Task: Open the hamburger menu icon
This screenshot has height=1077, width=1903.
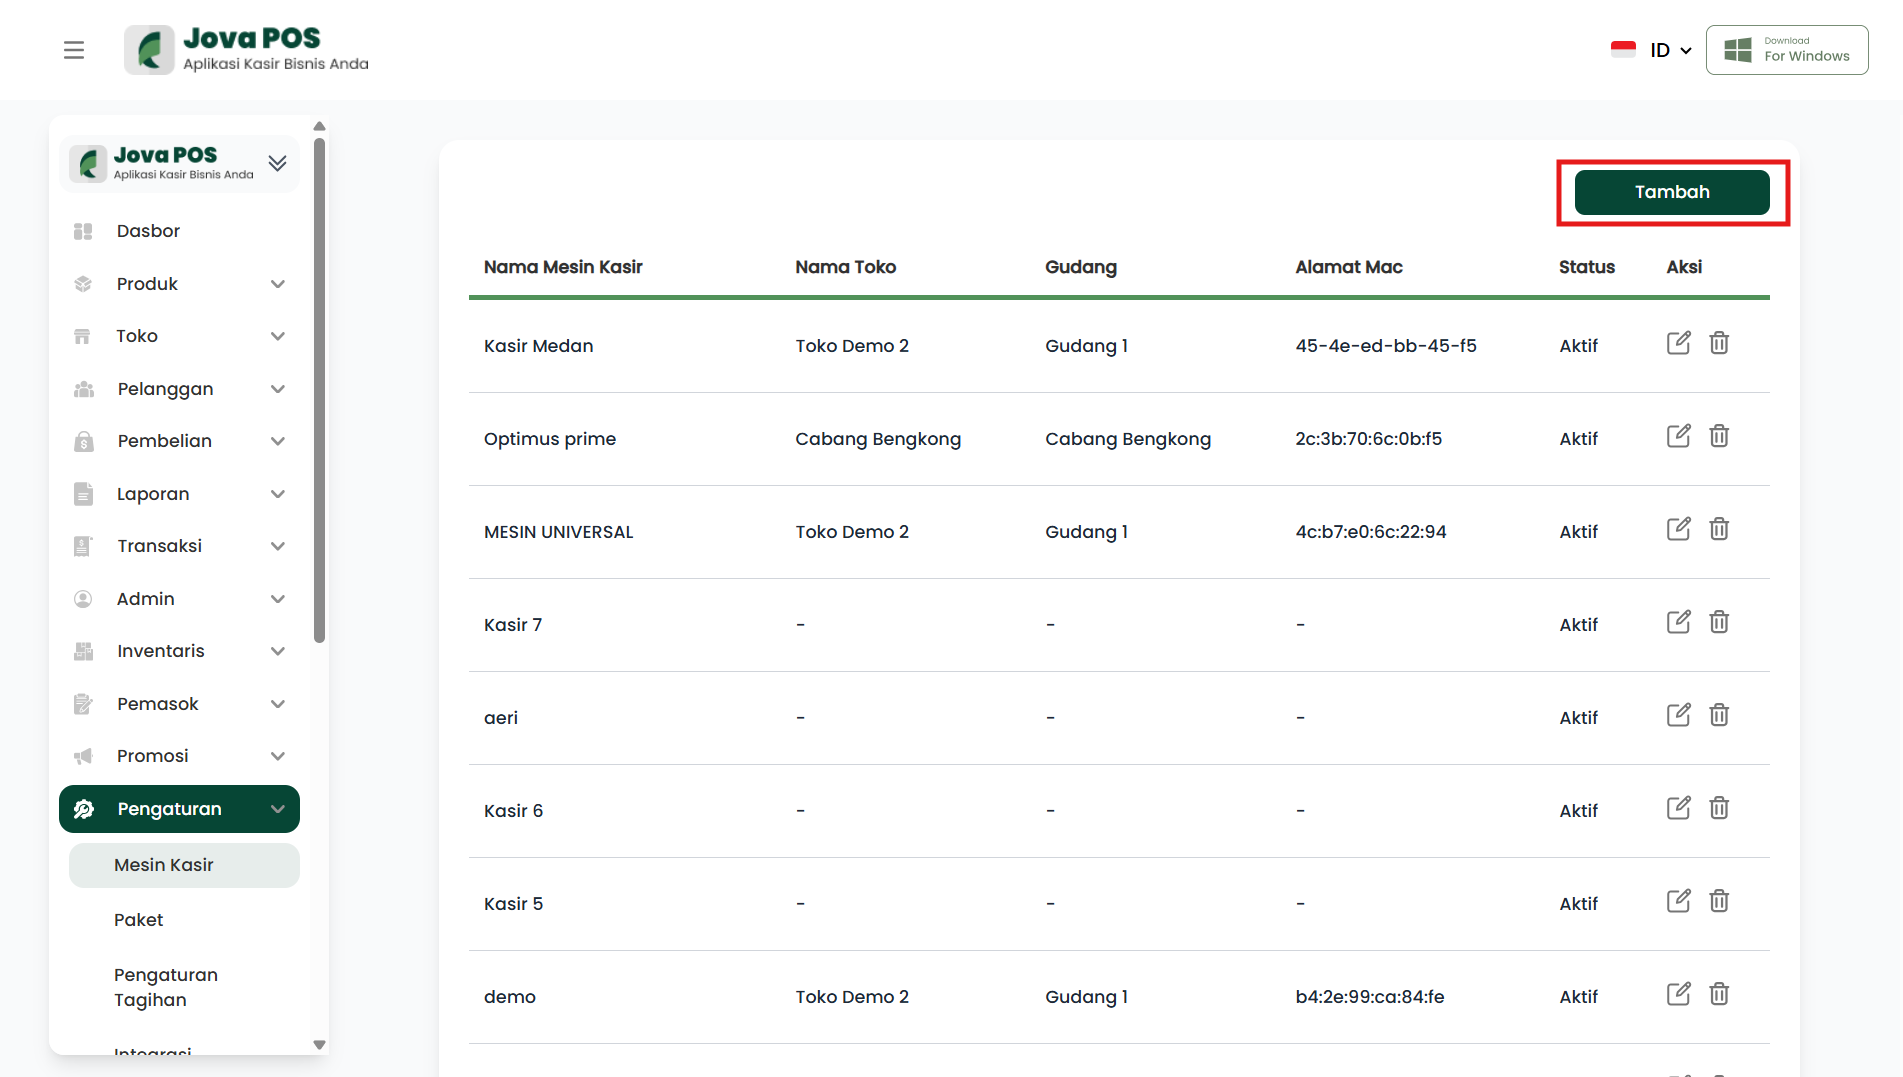Action: (x=74, y=50)
